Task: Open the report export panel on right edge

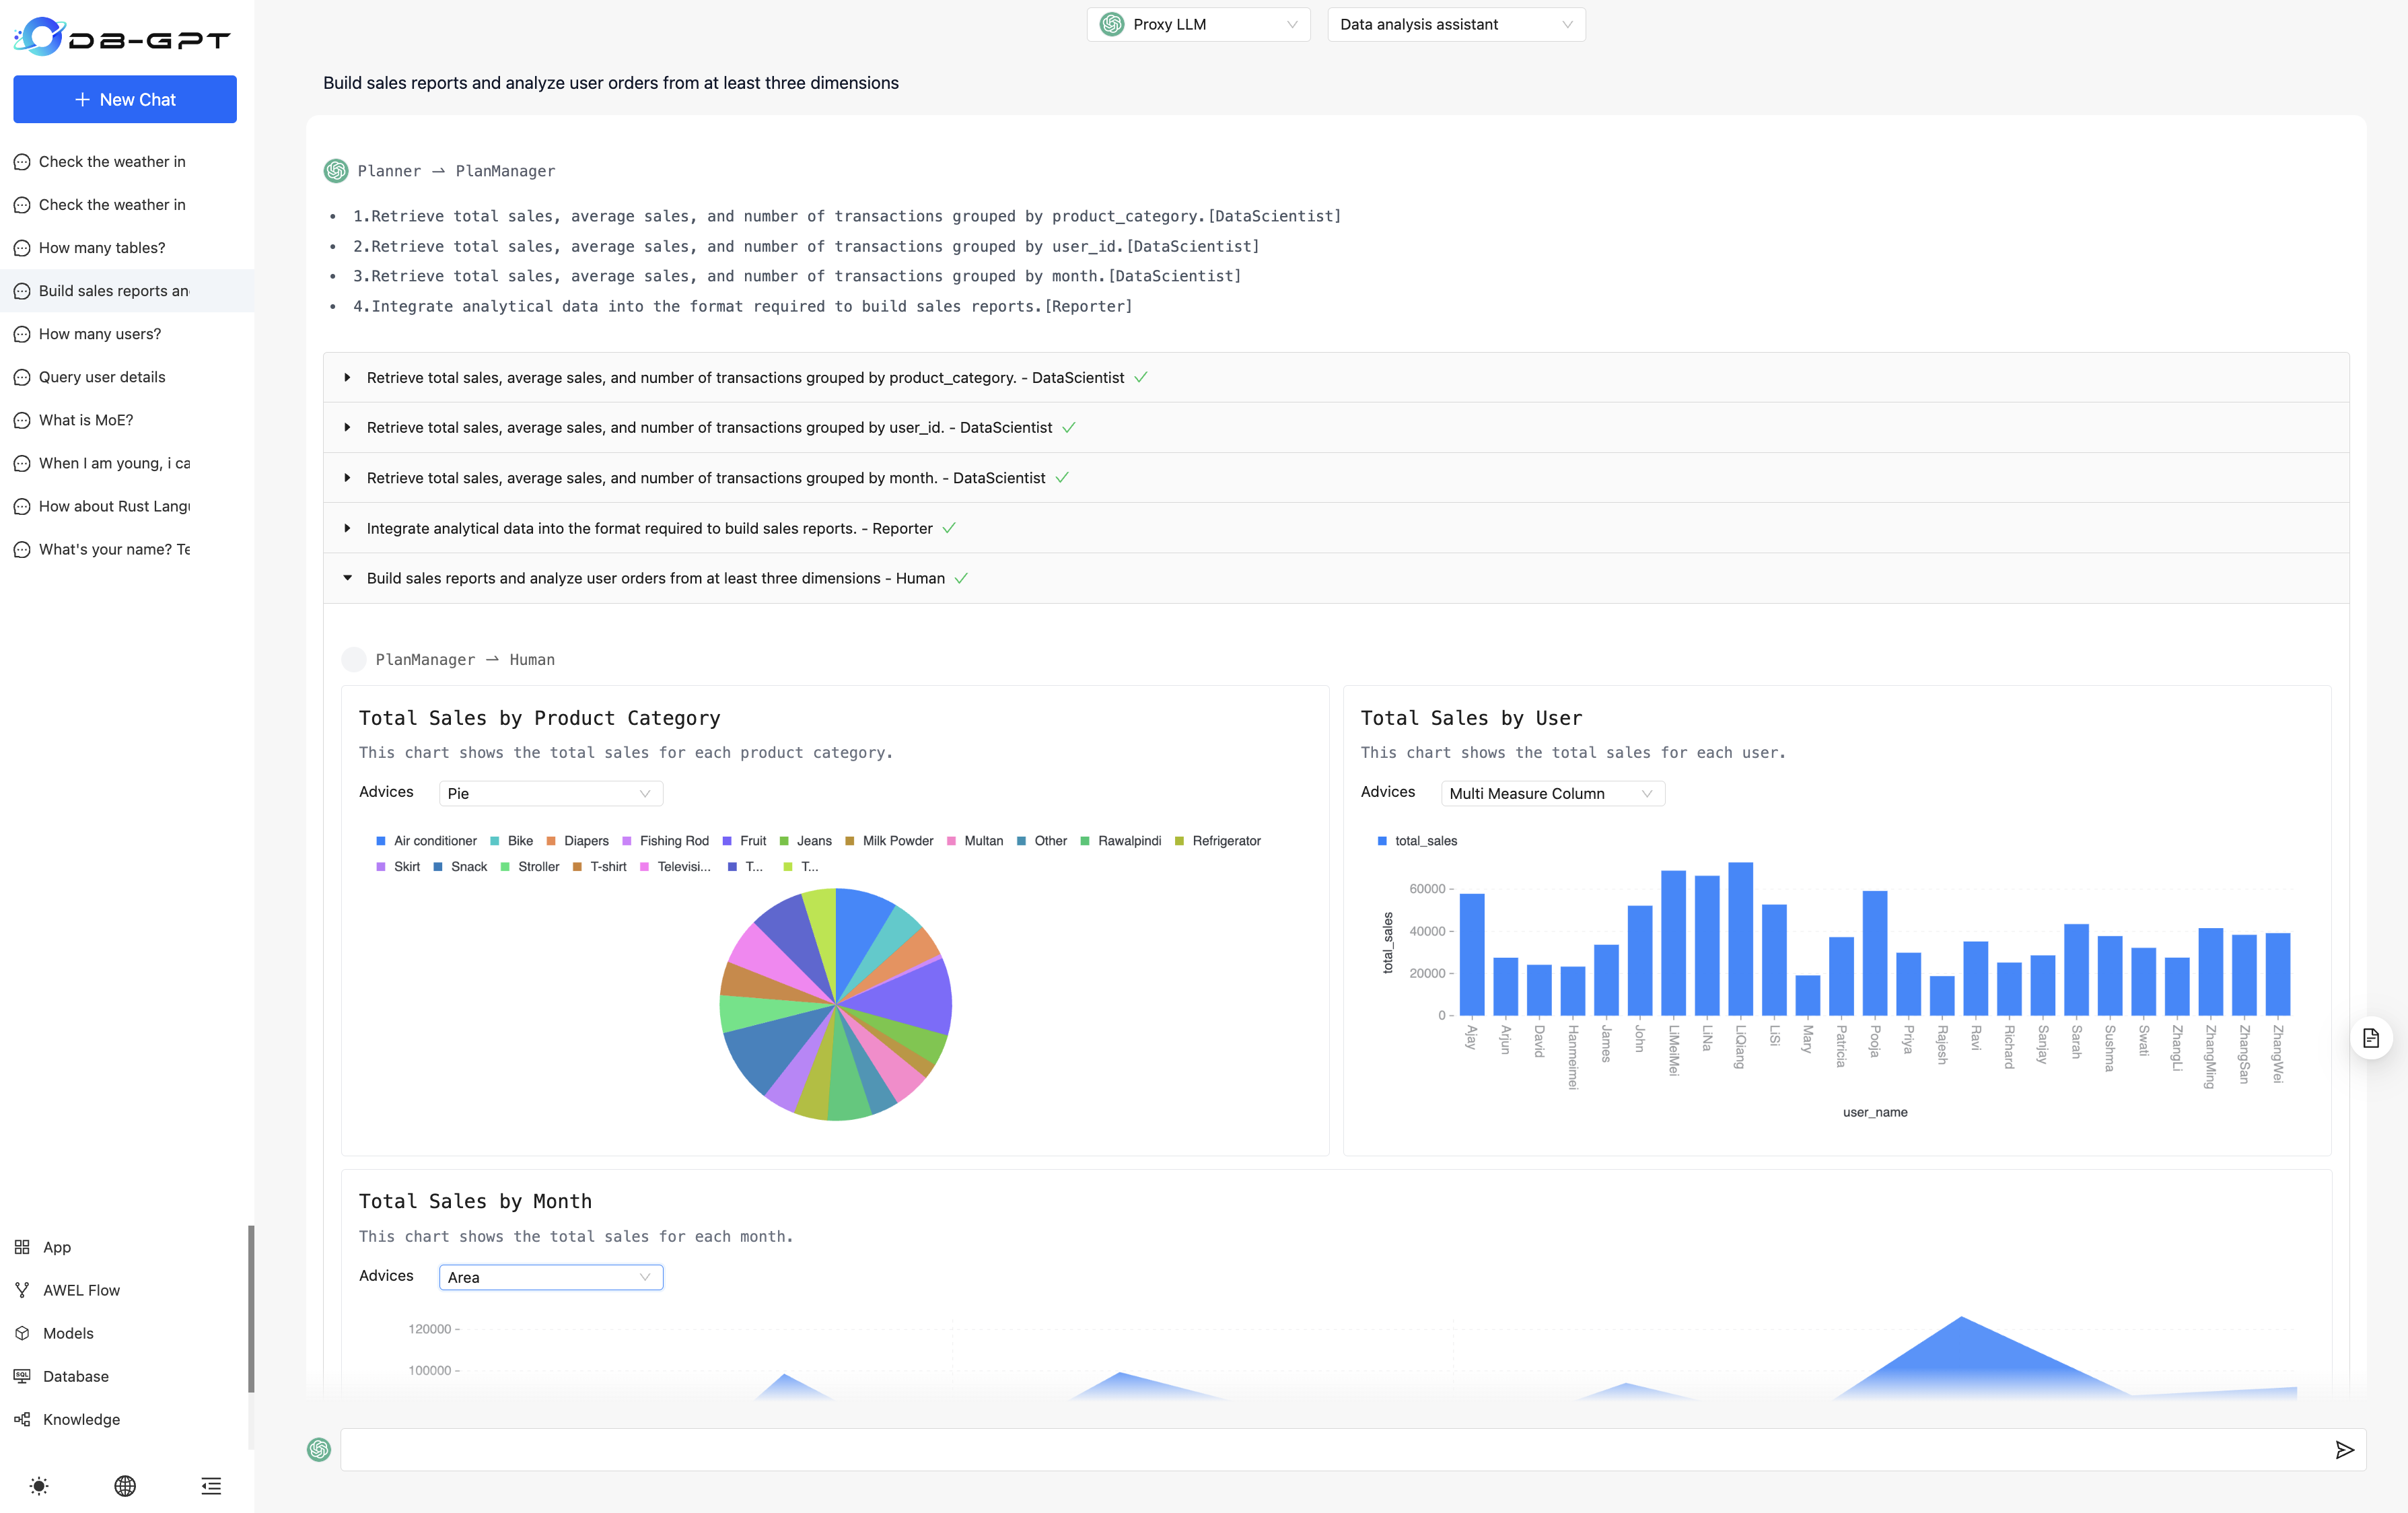Action: click(2371, 1037)
